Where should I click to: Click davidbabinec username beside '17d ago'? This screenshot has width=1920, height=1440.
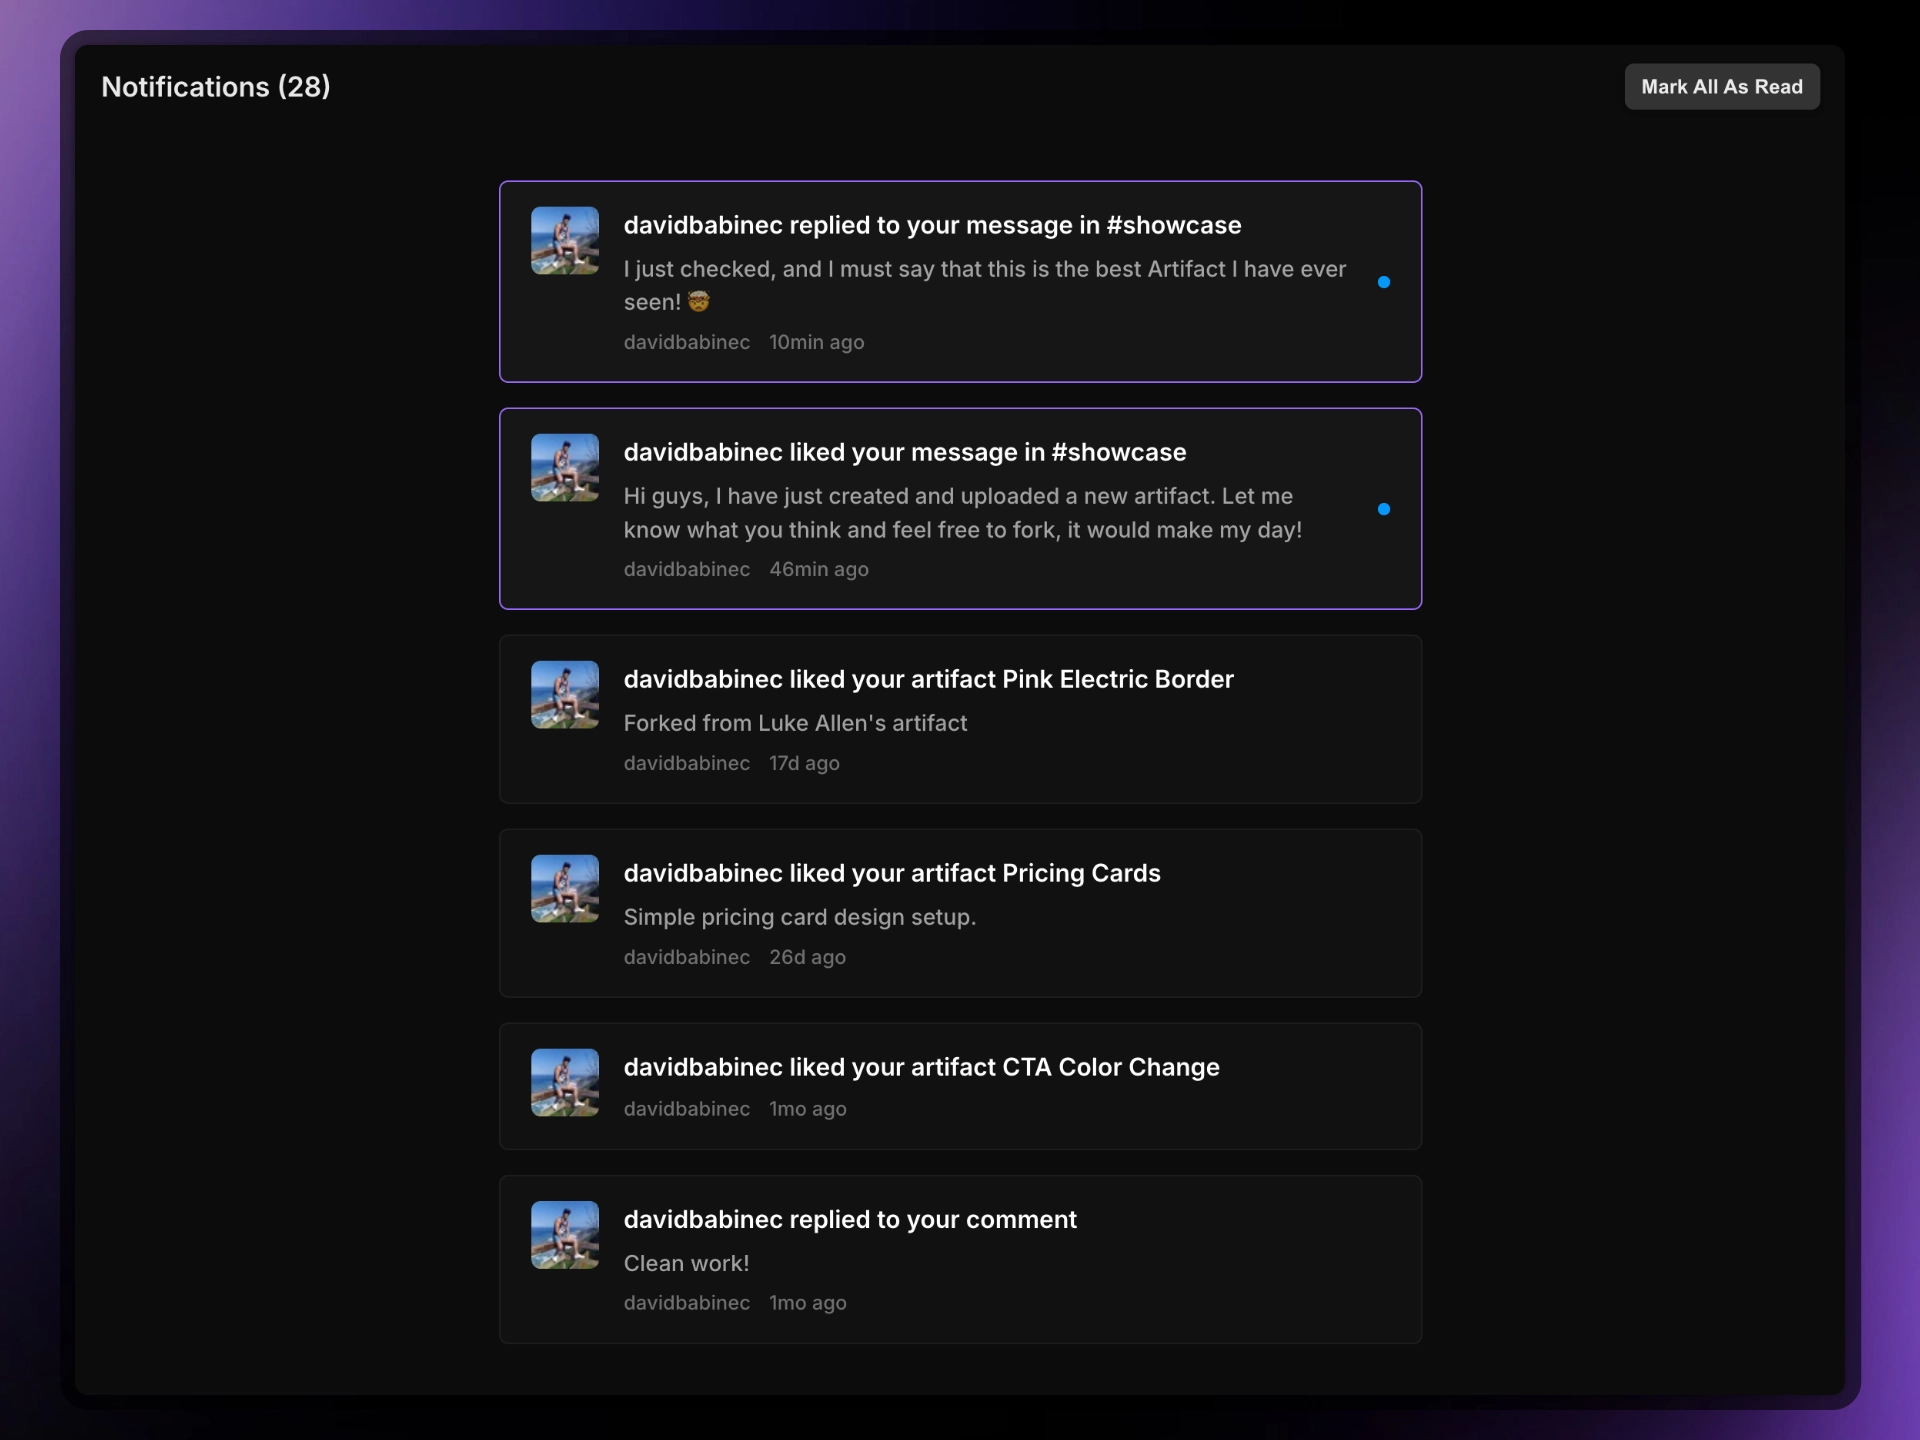pyautogui.click(x=686, y=764)
